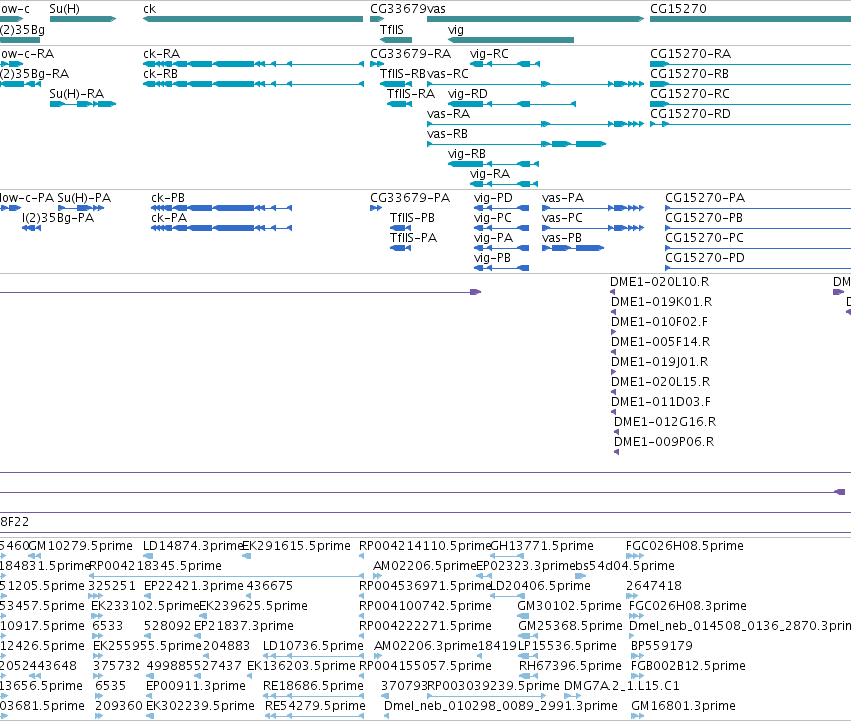The width and height of the screenshot is (851, 721).
Task: Select the l(2)35Bg-PA protein label
Action: (x=58, y=218)
